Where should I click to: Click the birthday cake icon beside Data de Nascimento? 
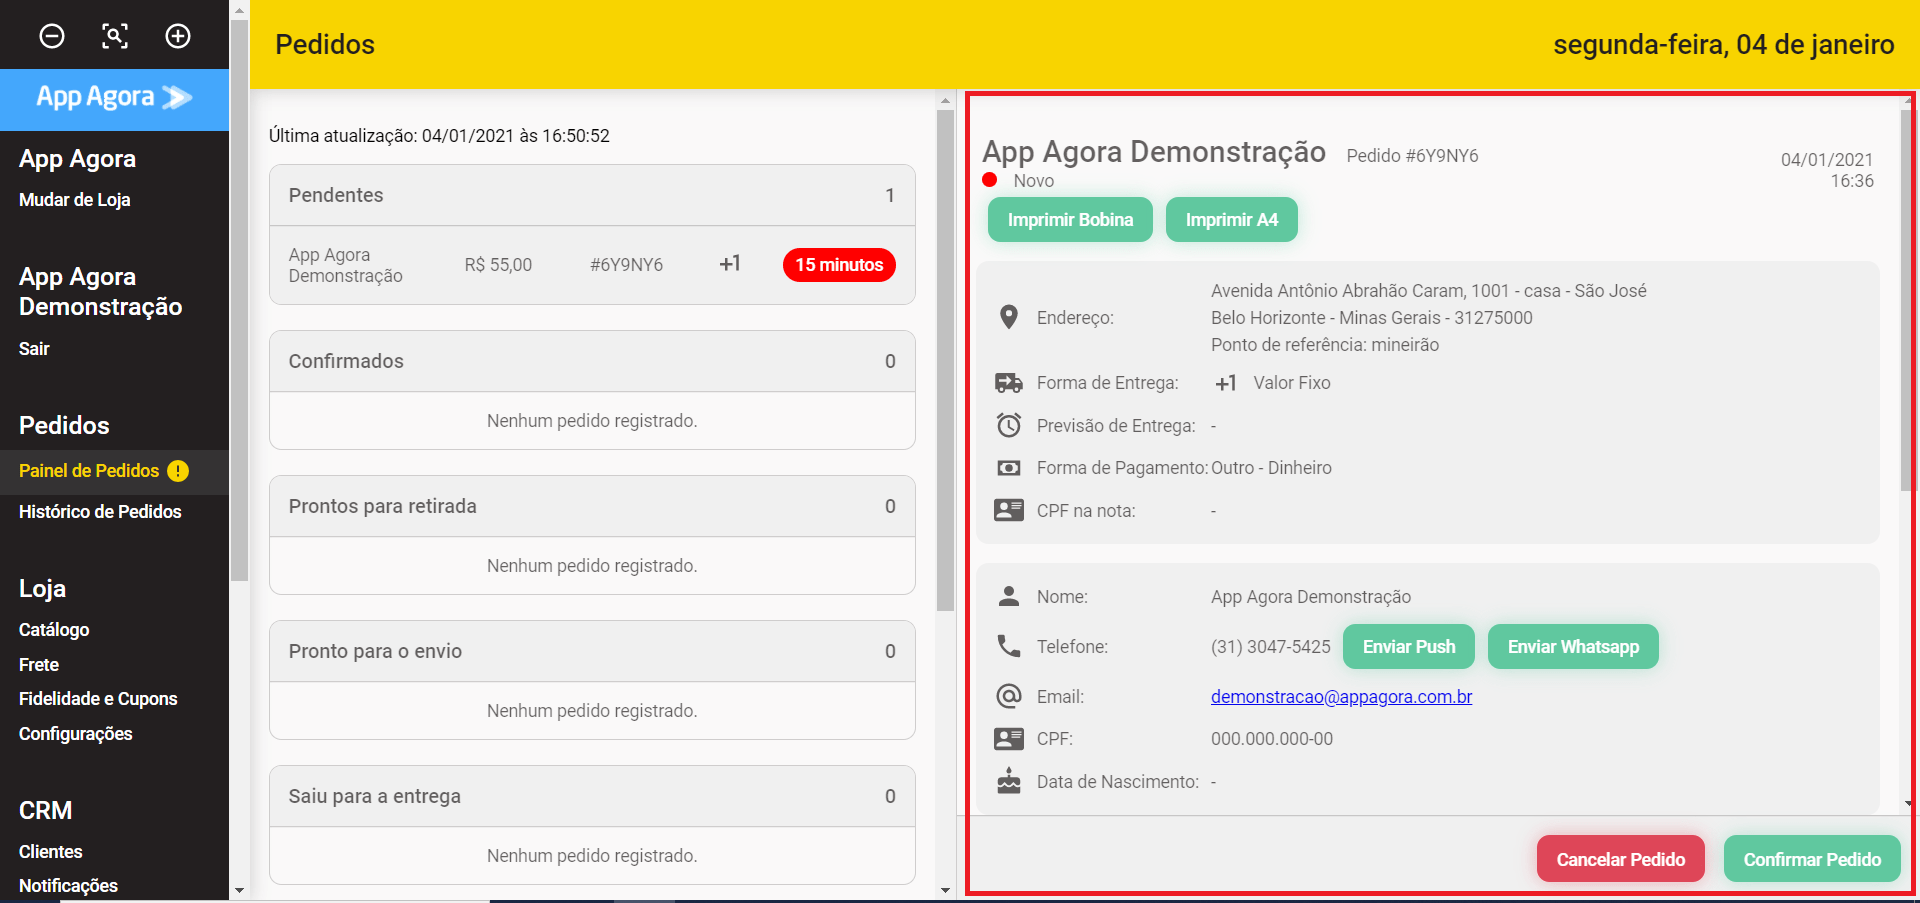[1009, 781]
